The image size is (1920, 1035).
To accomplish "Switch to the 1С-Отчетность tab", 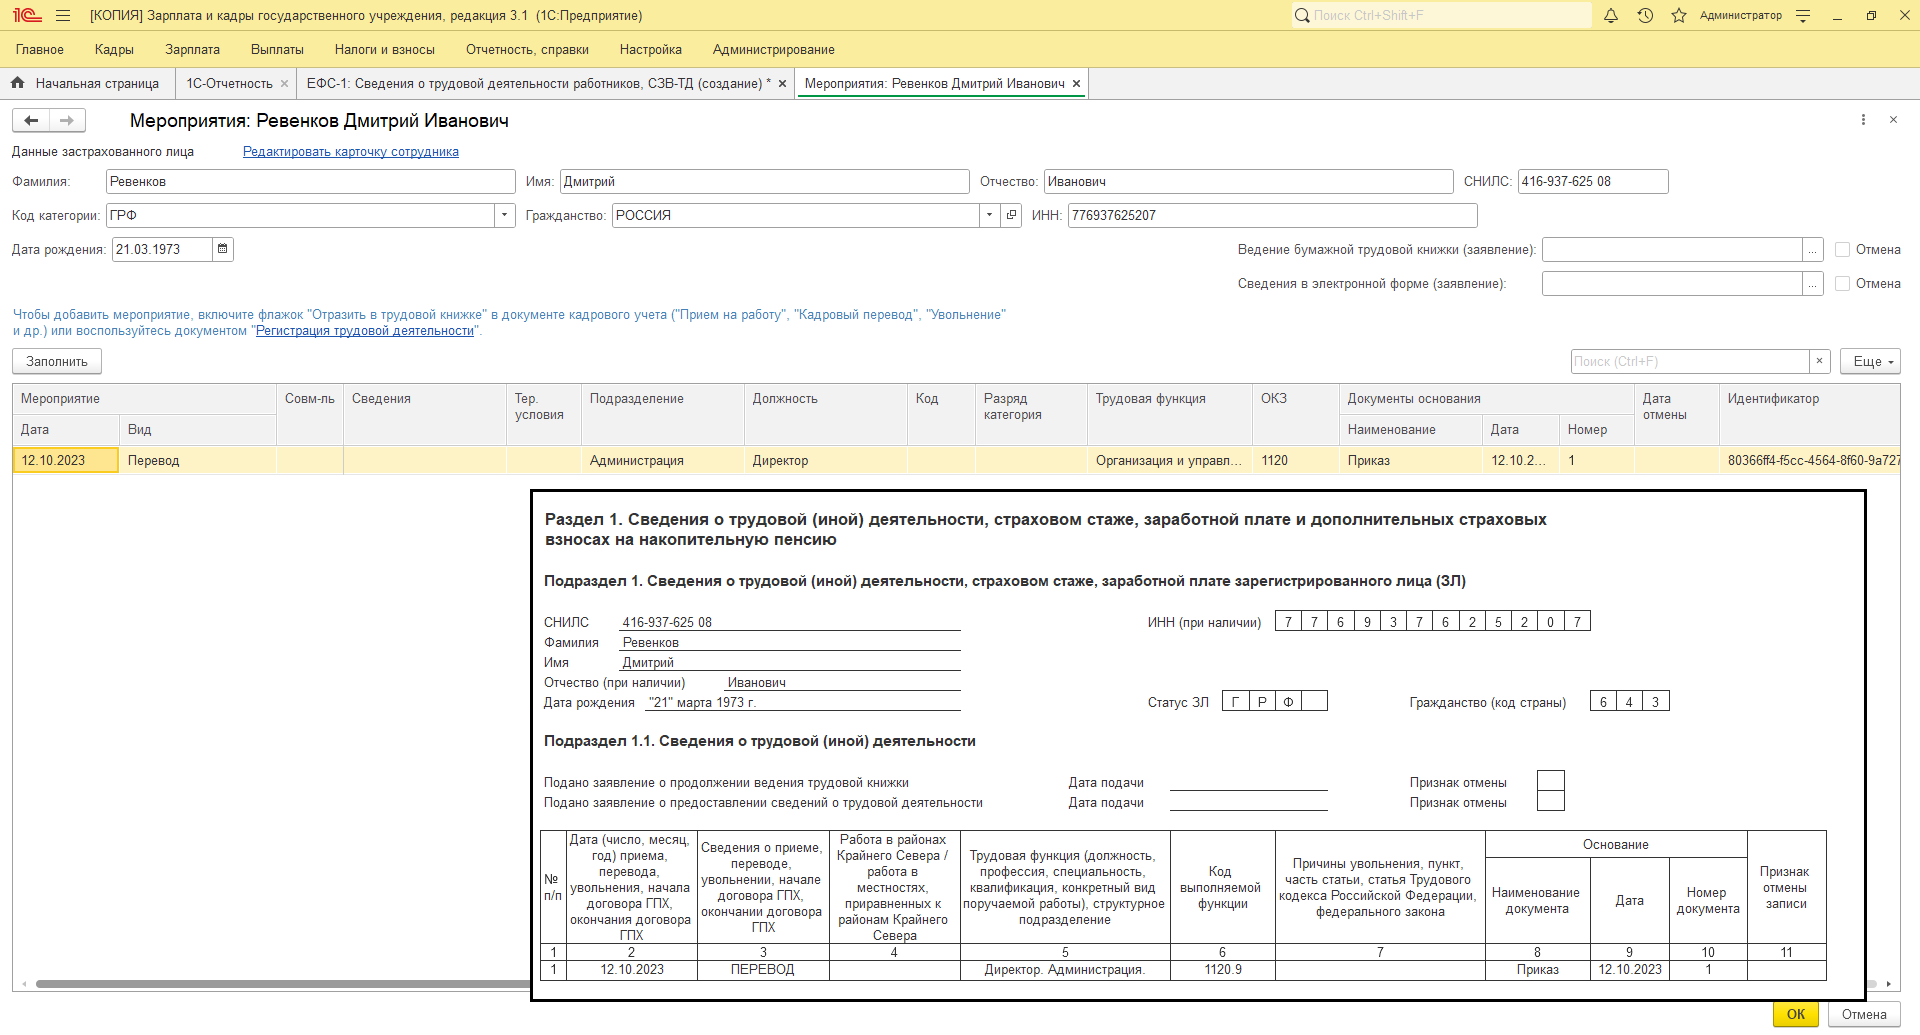I will (229, 84).
